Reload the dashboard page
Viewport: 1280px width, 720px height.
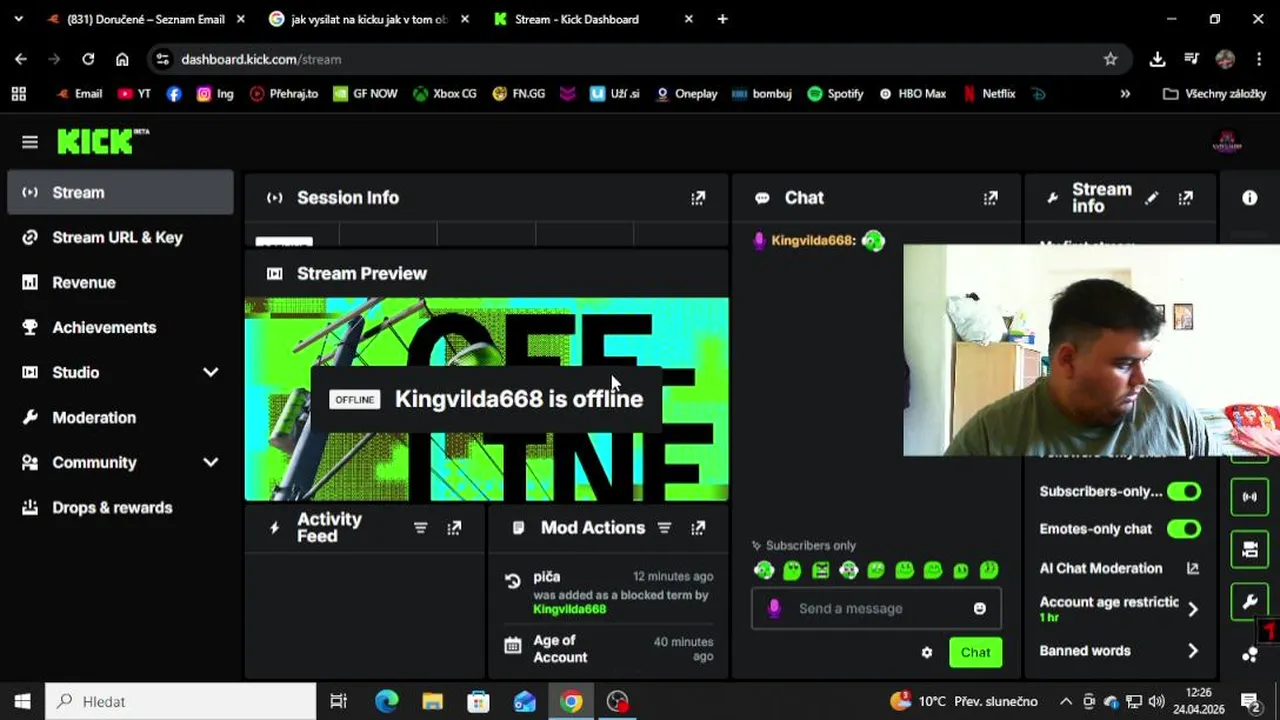88,59
